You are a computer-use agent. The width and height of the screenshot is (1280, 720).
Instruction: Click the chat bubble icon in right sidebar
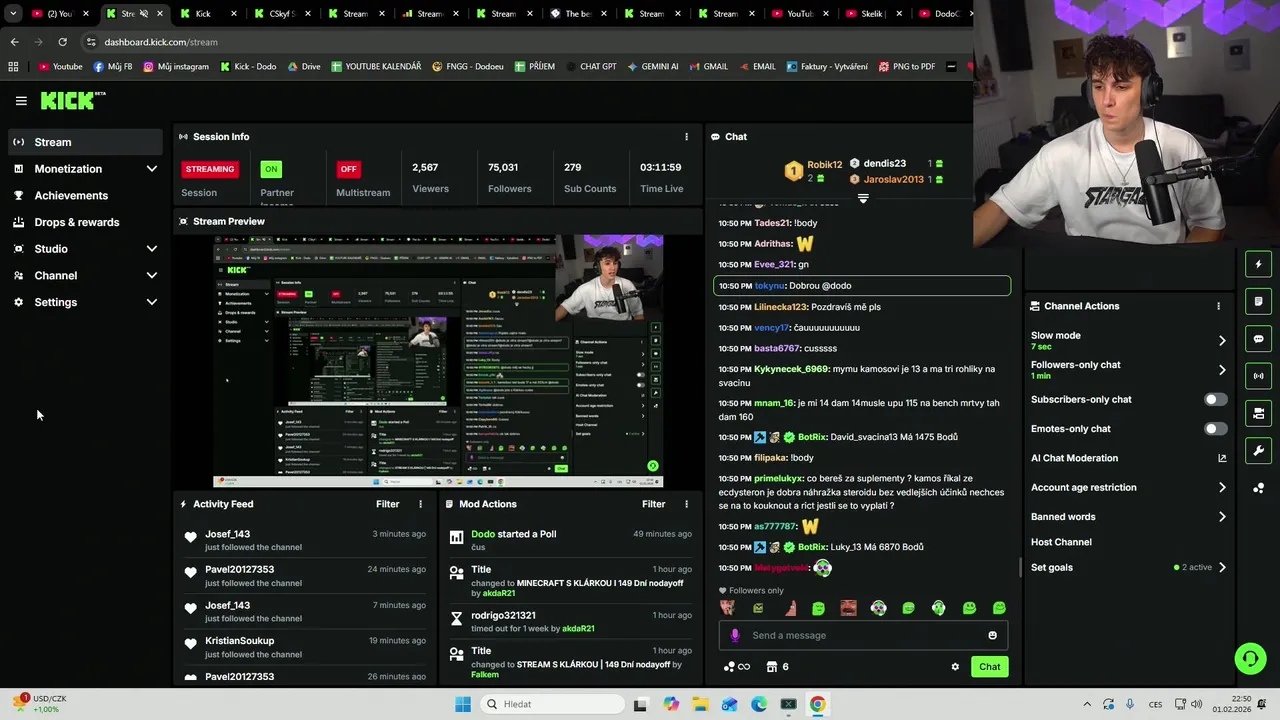pyautogui.click(x=1259, y=339)
